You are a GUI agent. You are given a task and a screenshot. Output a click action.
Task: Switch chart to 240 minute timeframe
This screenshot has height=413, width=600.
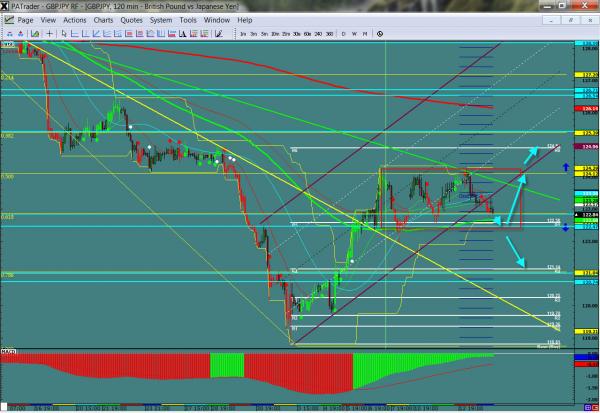(318, 34)
